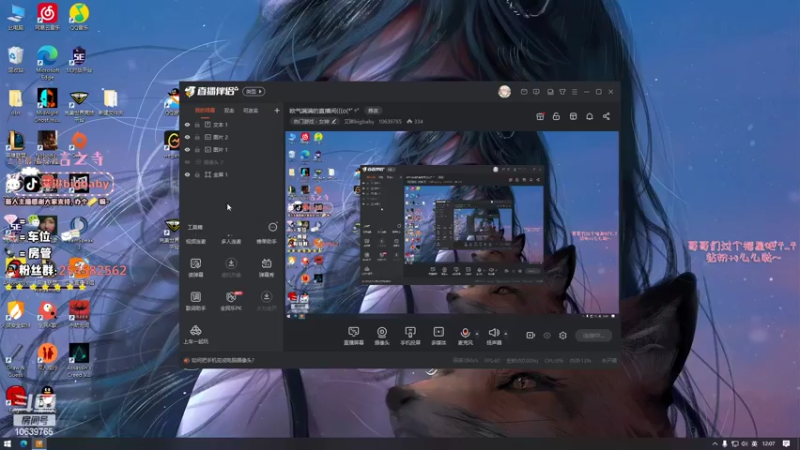
Task: Start recording with camcorder icon
Action: coord(531,335)
